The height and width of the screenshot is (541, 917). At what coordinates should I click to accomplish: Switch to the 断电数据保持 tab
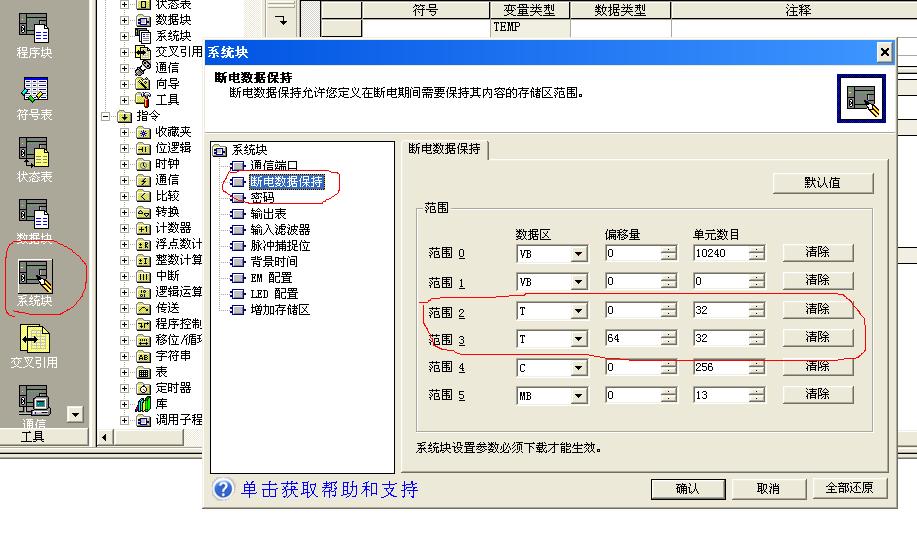444,149
